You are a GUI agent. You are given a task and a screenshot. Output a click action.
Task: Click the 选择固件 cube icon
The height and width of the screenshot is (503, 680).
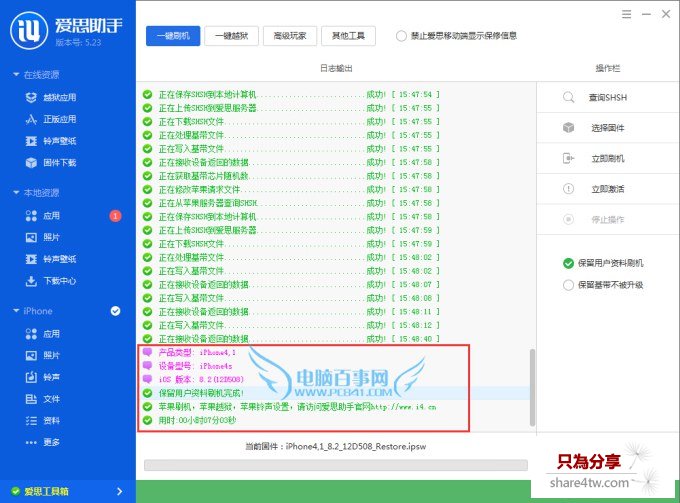point(569,127)
